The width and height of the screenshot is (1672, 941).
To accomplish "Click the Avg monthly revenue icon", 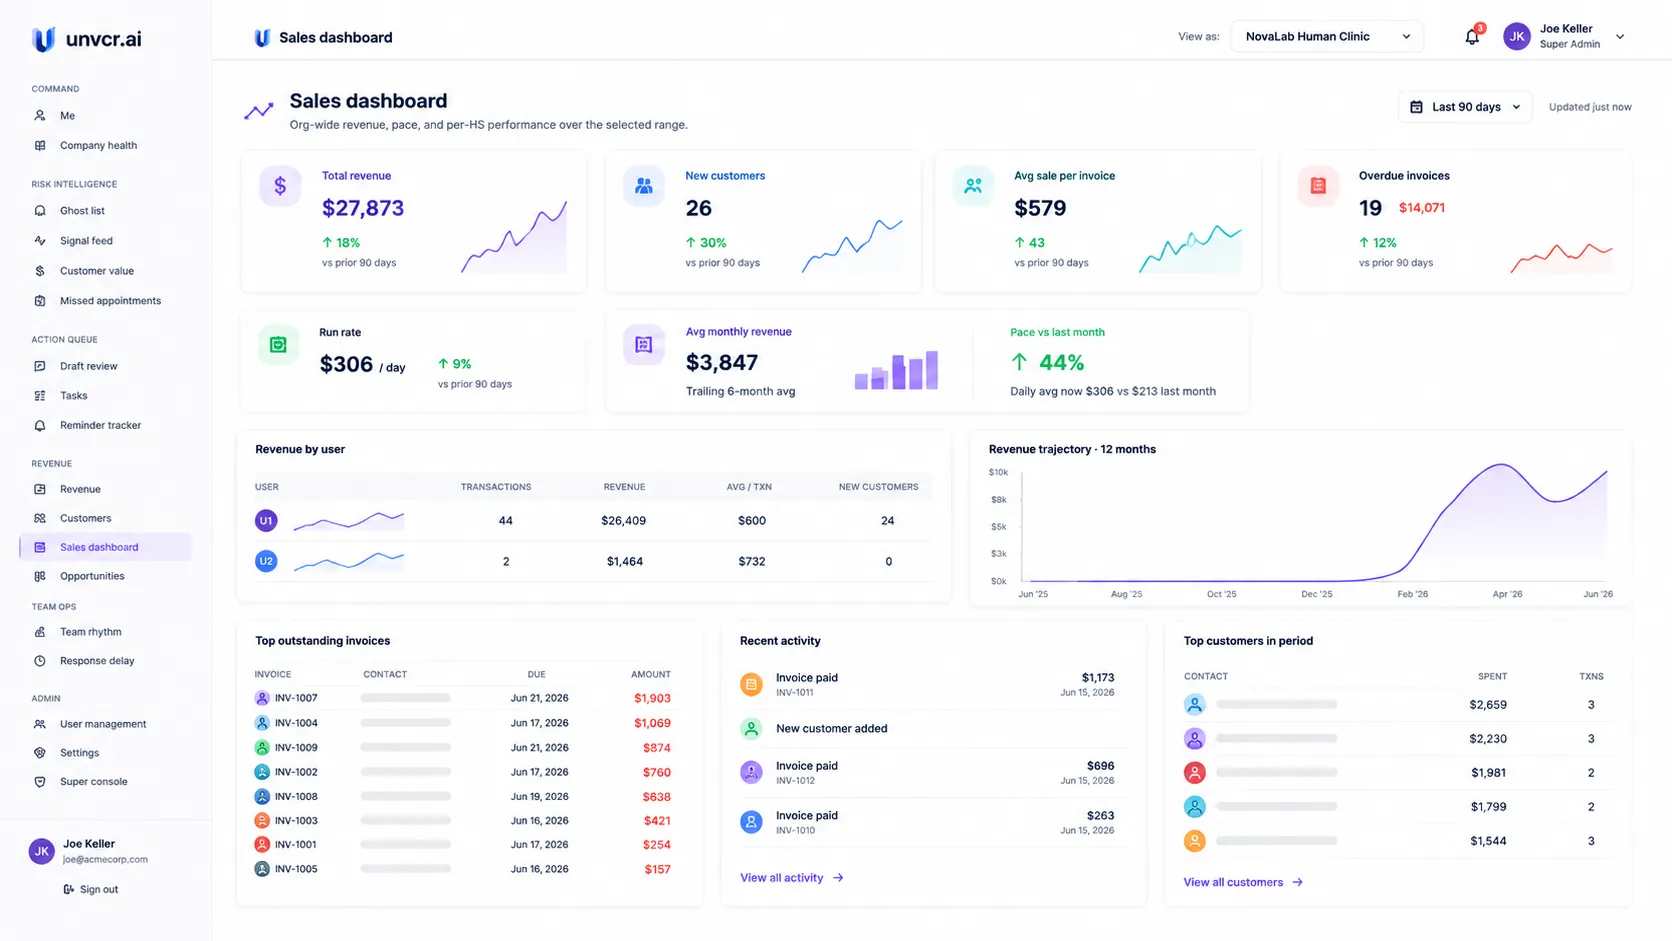I will pyautogui.click(x=644, y=345).
